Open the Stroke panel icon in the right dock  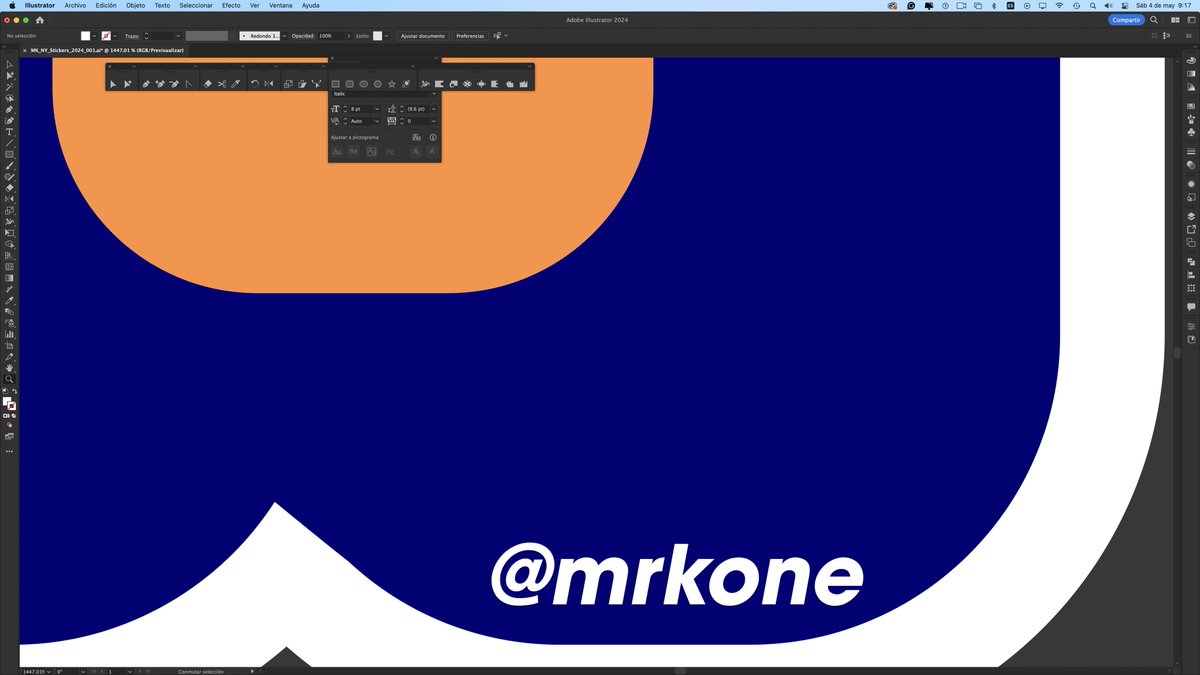click(x=1191, y=151)
